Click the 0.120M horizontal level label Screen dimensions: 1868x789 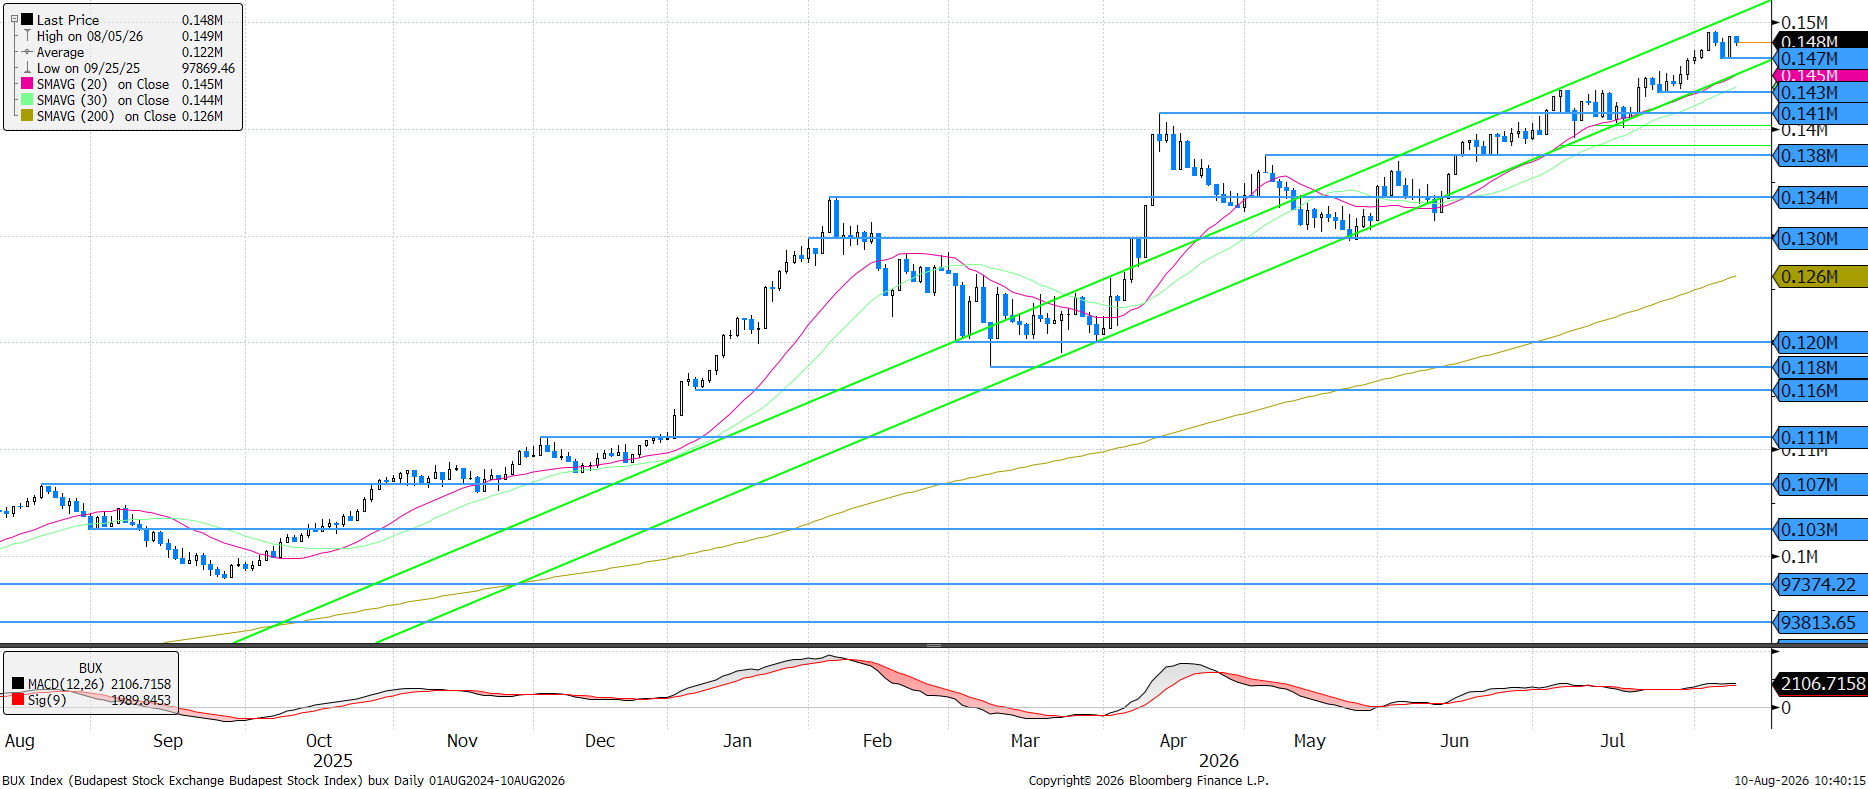[x=1820, y=343]
